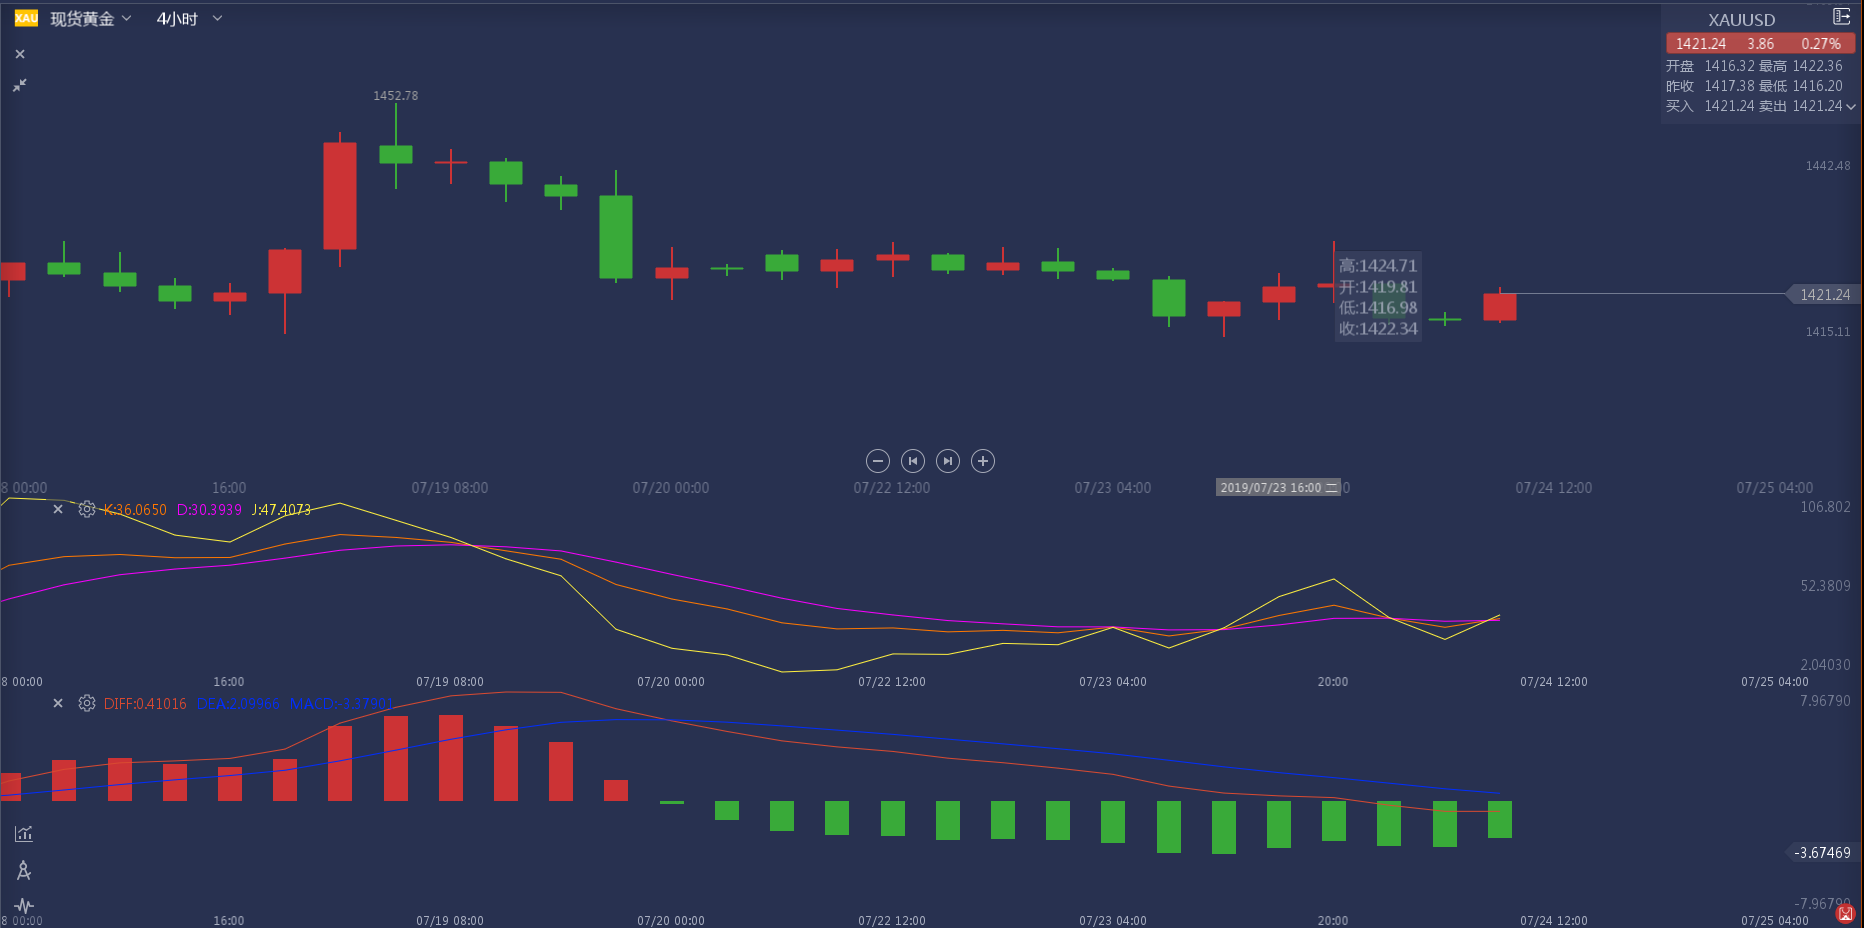Skip to next candles with forward button
Viewport: 1864px width, 928px height.
pyautogui.click(x=948, y=461)
